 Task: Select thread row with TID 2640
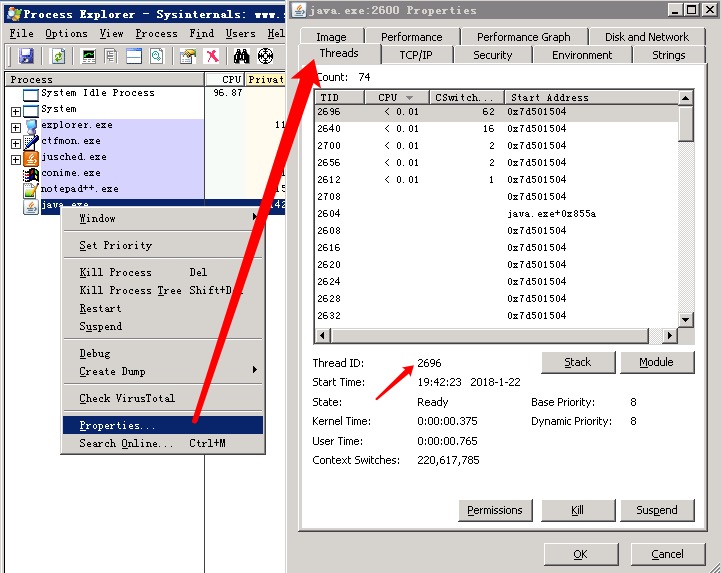[496, 129]
